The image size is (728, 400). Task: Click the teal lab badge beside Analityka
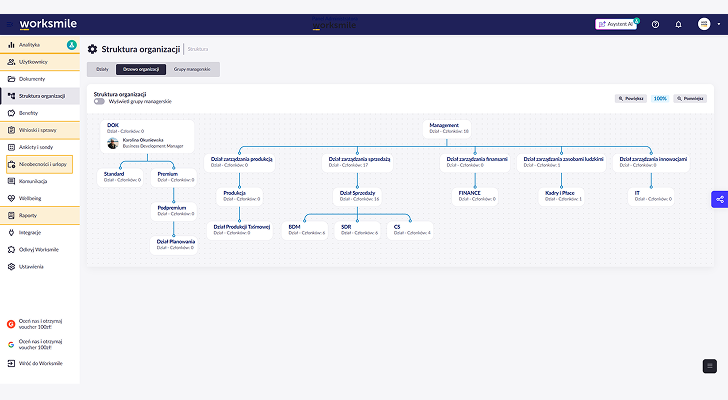click(72, 45)
